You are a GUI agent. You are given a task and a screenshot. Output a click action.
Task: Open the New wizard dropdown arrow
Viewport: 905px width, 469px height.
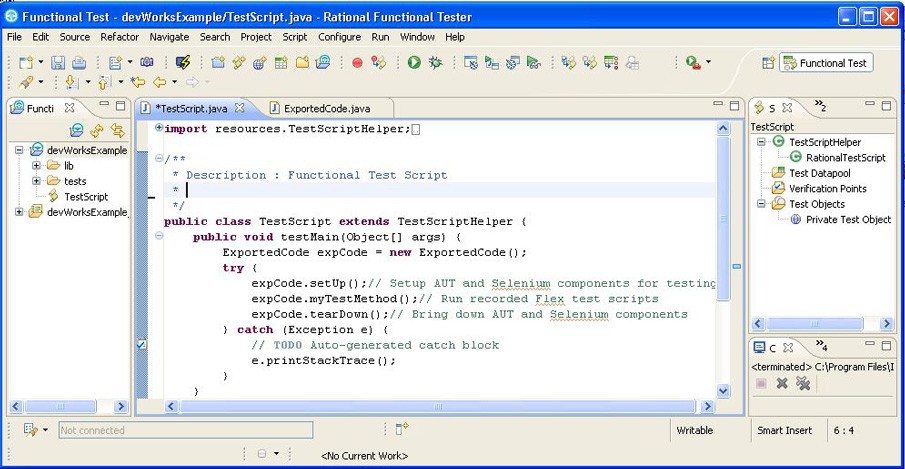(40, 62)
